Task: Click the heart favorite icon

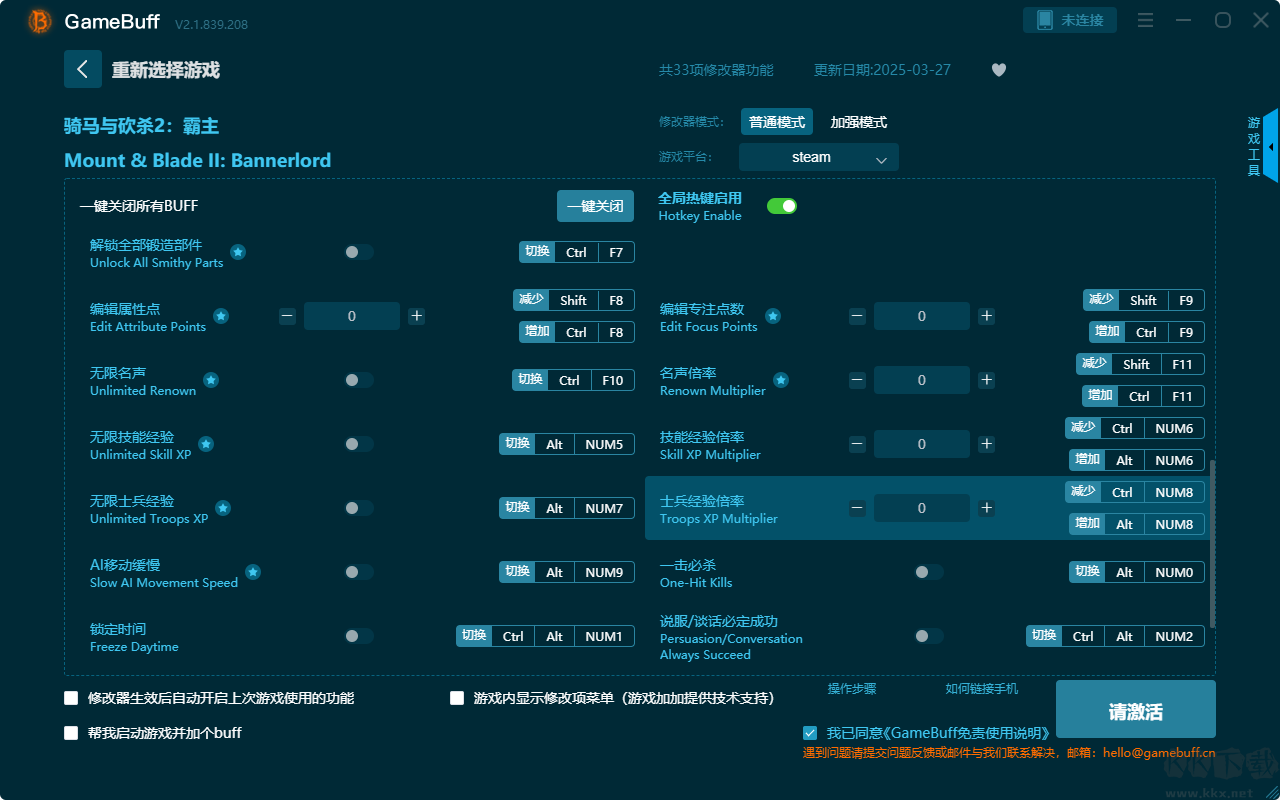Action: pos(999,70)
